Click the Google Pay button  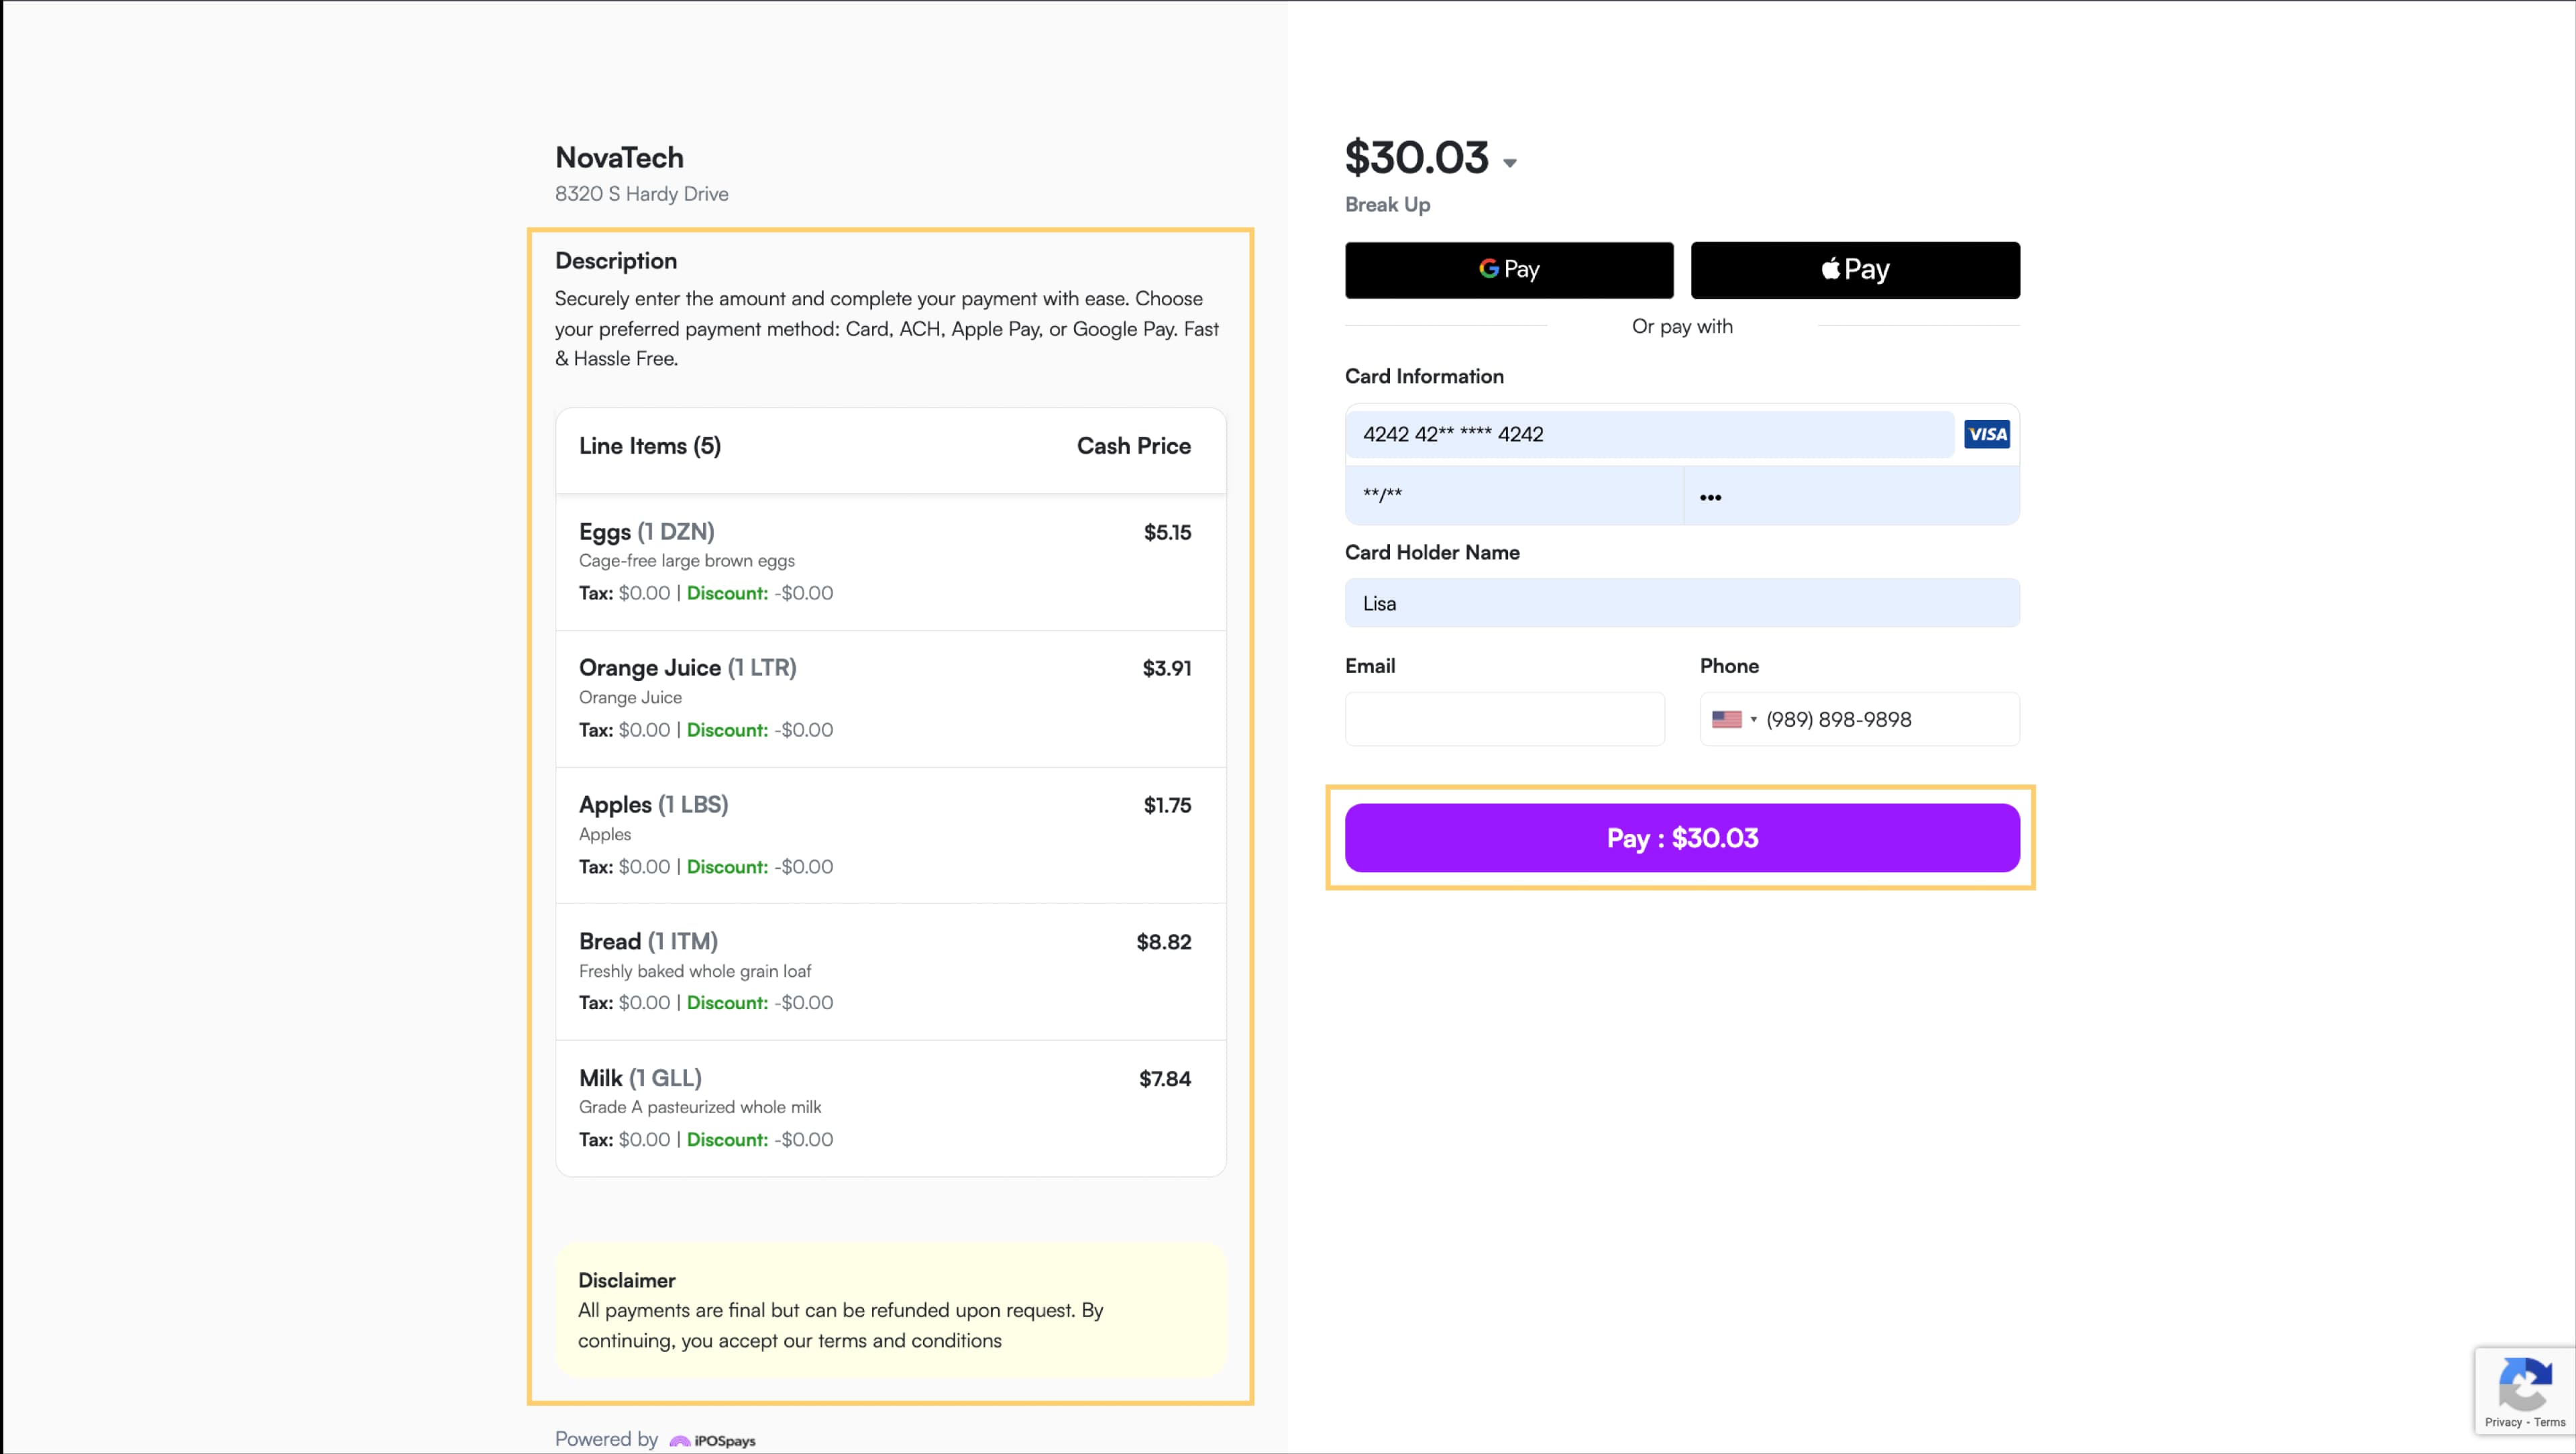(x=1509, y=269)
